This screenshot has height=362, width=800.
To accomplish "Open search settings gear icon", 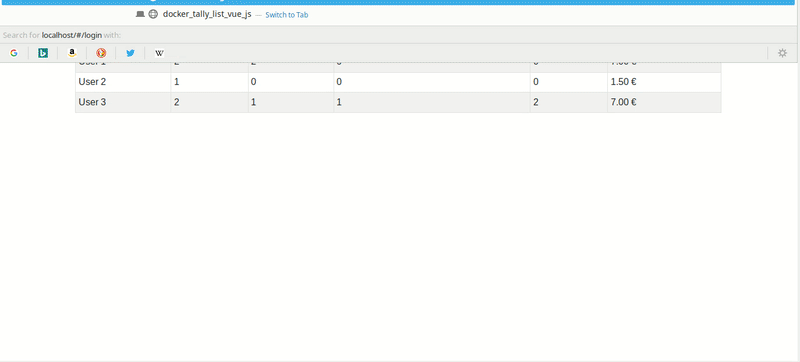I will (782, 53).
